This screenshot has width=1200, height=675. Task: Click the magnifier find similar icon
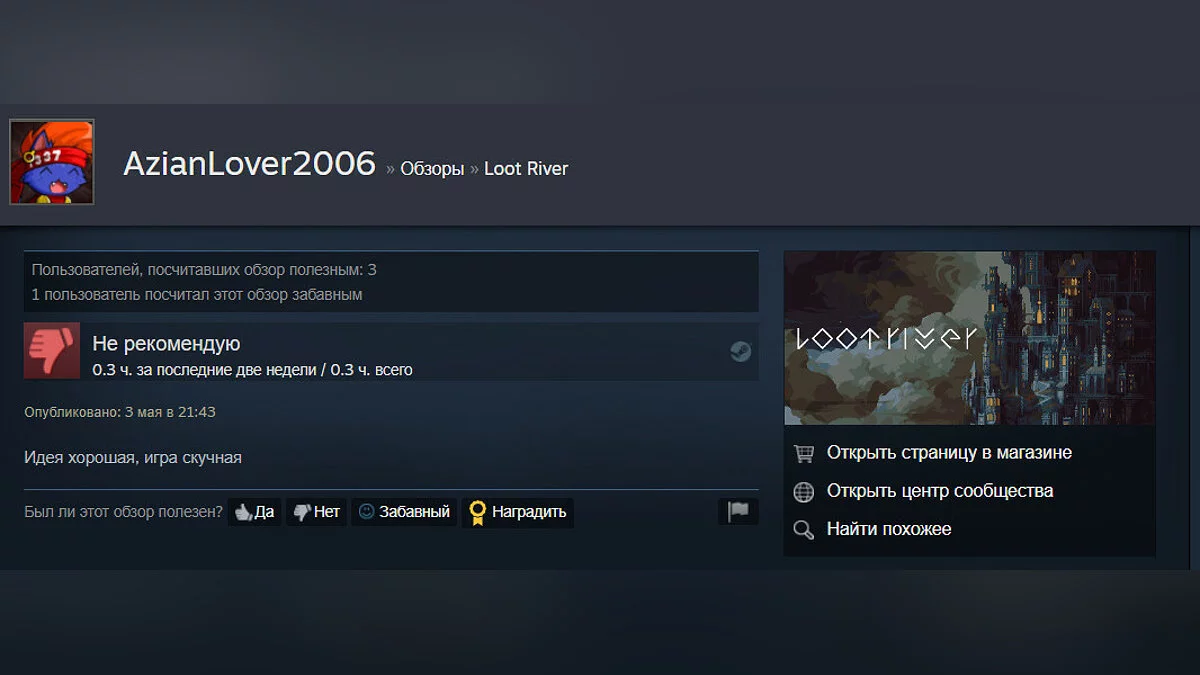pos(803,530)
